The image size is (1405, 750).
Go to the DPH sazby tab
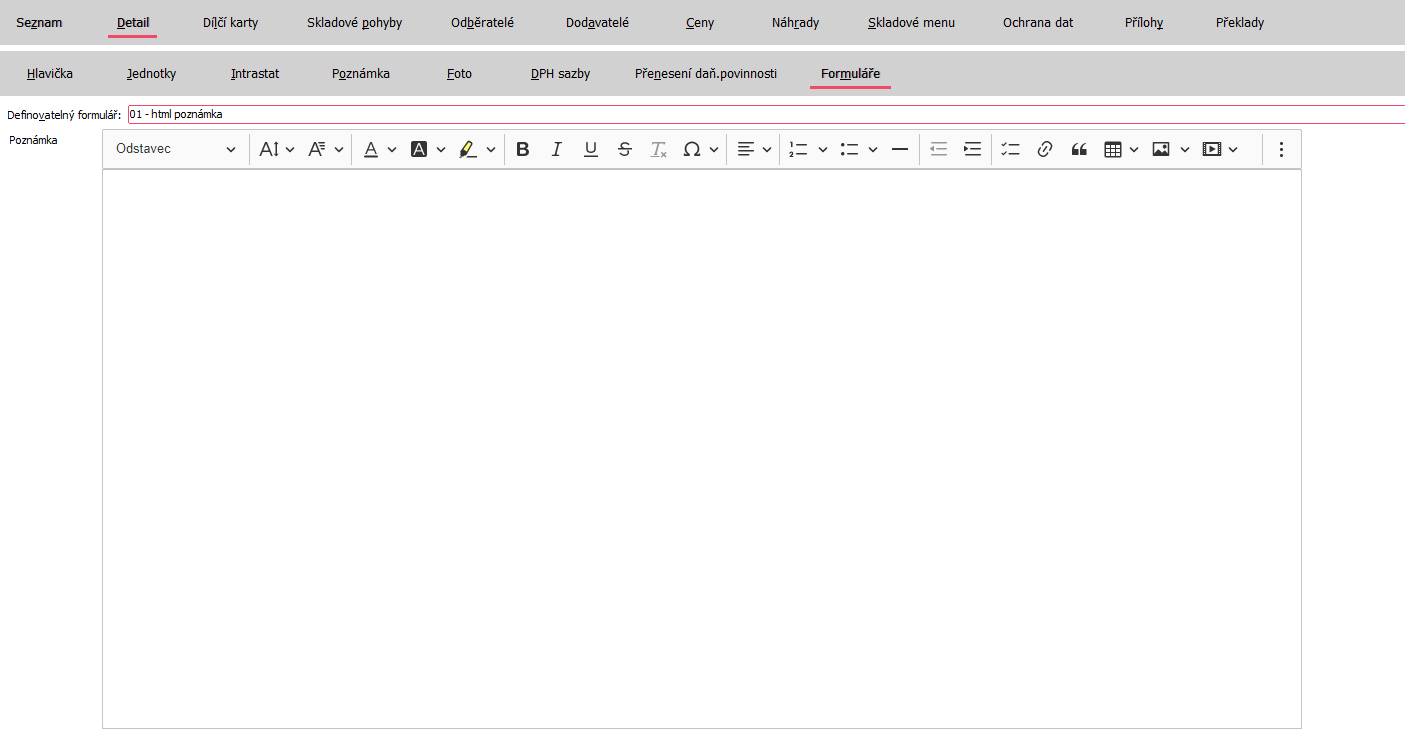[x=560, y=73]
